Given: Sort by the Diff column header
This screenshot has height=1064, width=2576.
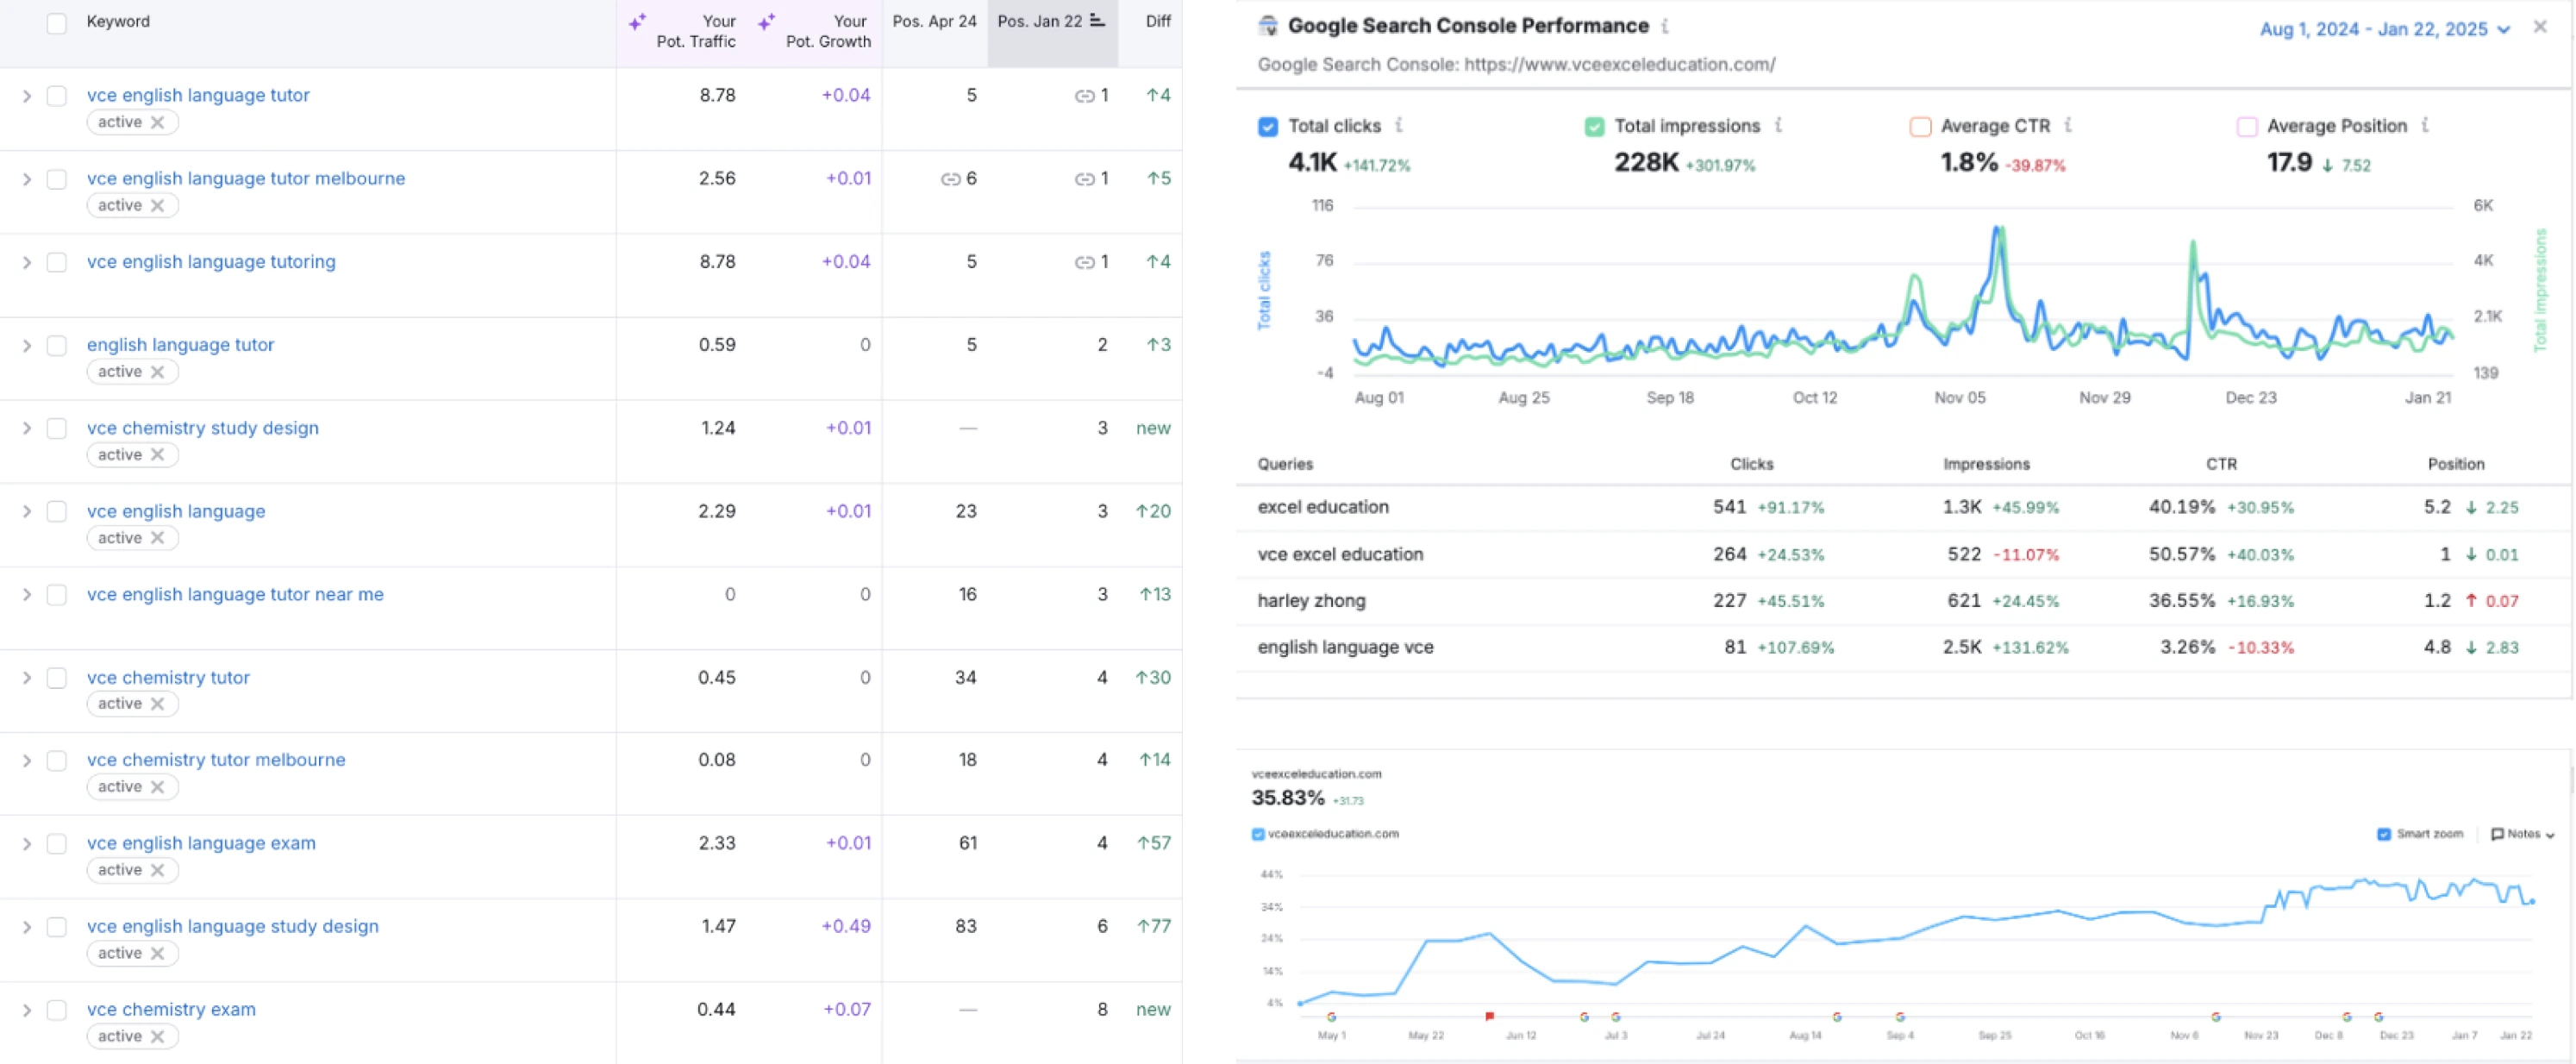Looking at the screenshot, I should (x=1158, y=21).
